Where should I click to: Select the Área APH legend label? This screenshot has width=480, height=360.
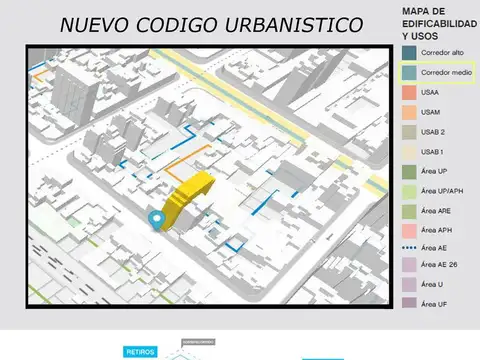pyautogui.click(x=436, y=230)
